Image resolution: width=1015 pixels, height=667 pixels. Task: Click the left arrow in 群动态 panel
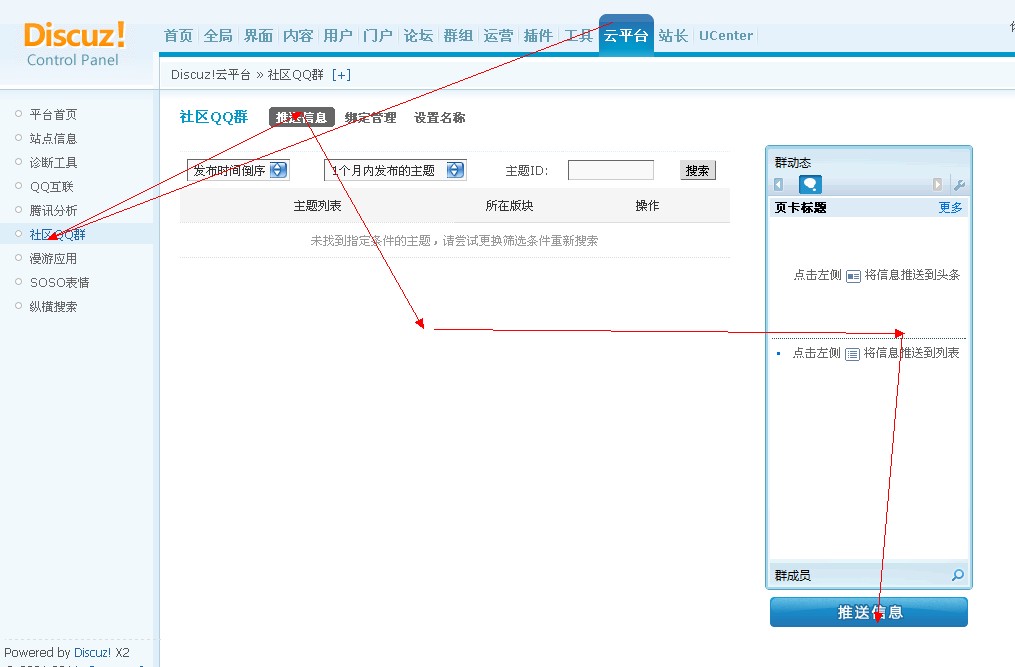[779, 185]
